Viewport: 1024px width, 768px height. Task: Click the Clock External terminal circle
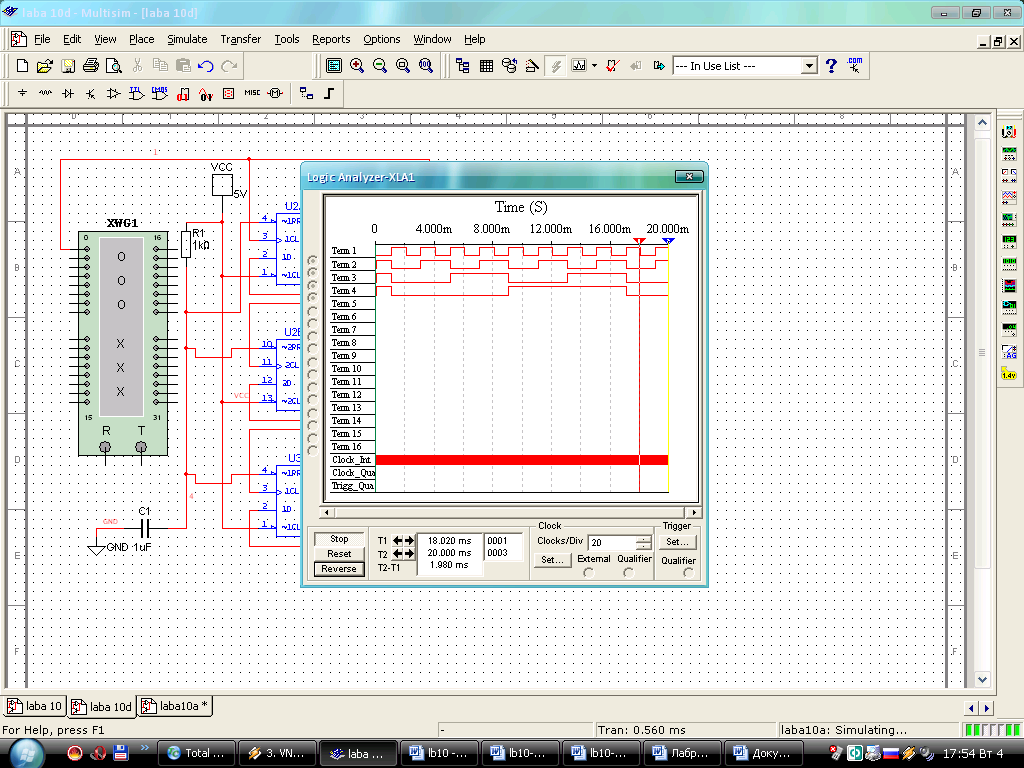click(588, 573)
